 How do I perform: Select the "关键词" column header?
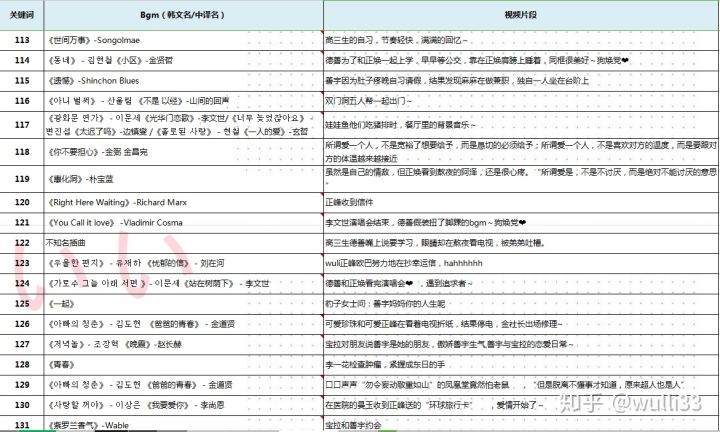(x=22, y=15)
